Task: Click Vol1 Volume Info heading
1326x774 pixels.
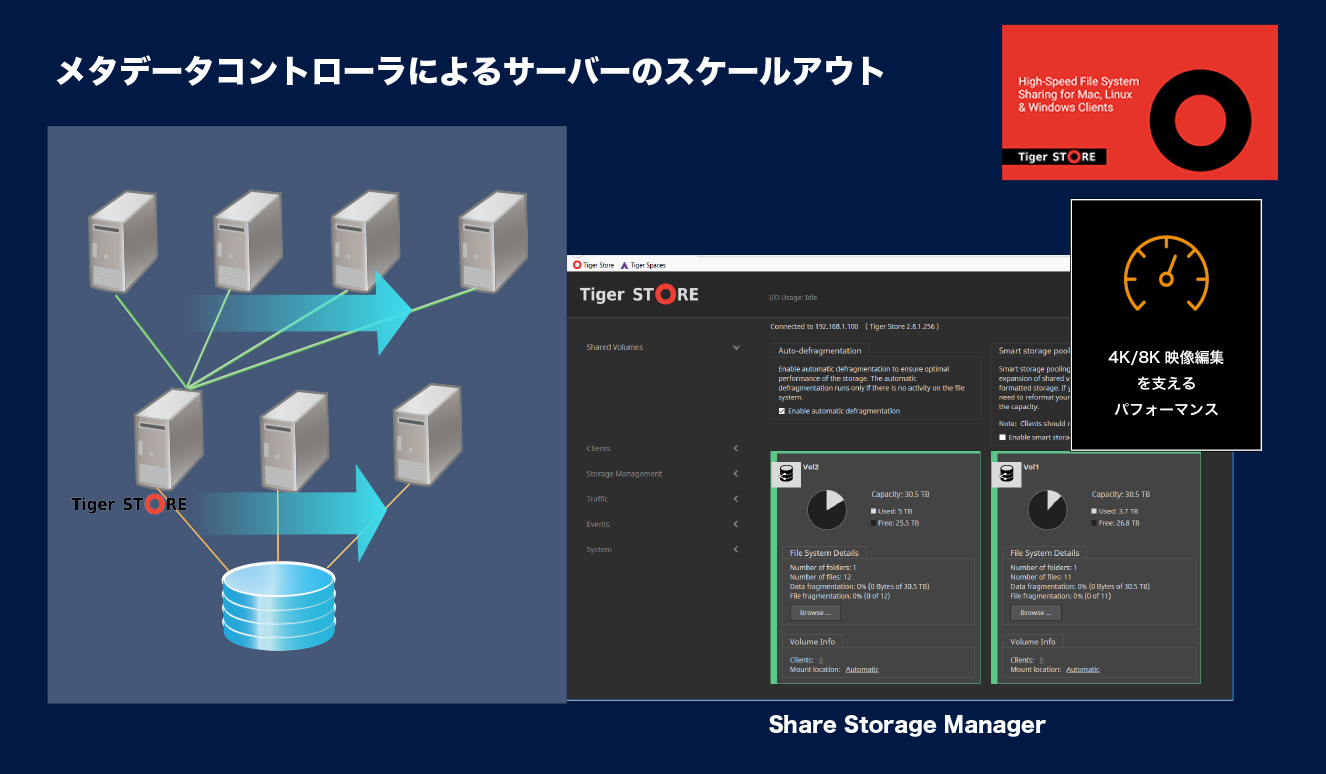Action: tap(1032, 641)
